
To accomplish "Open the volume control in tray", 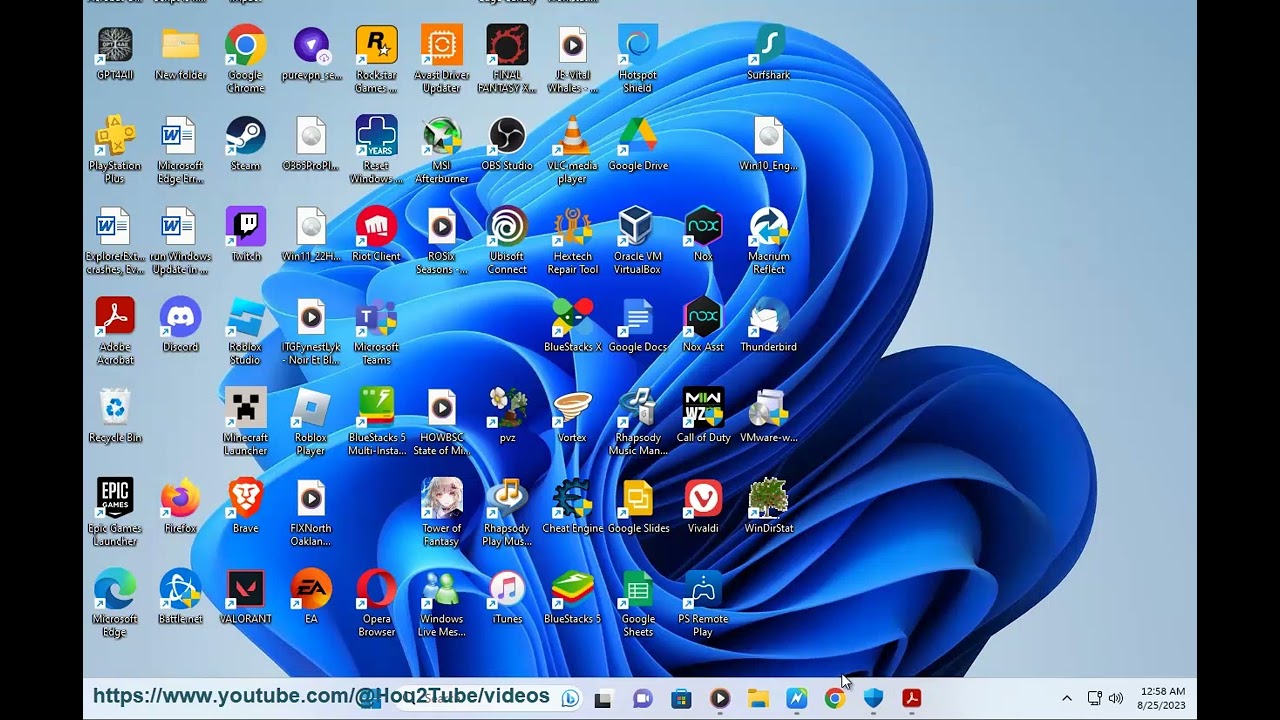I will tap(1116, 698).
